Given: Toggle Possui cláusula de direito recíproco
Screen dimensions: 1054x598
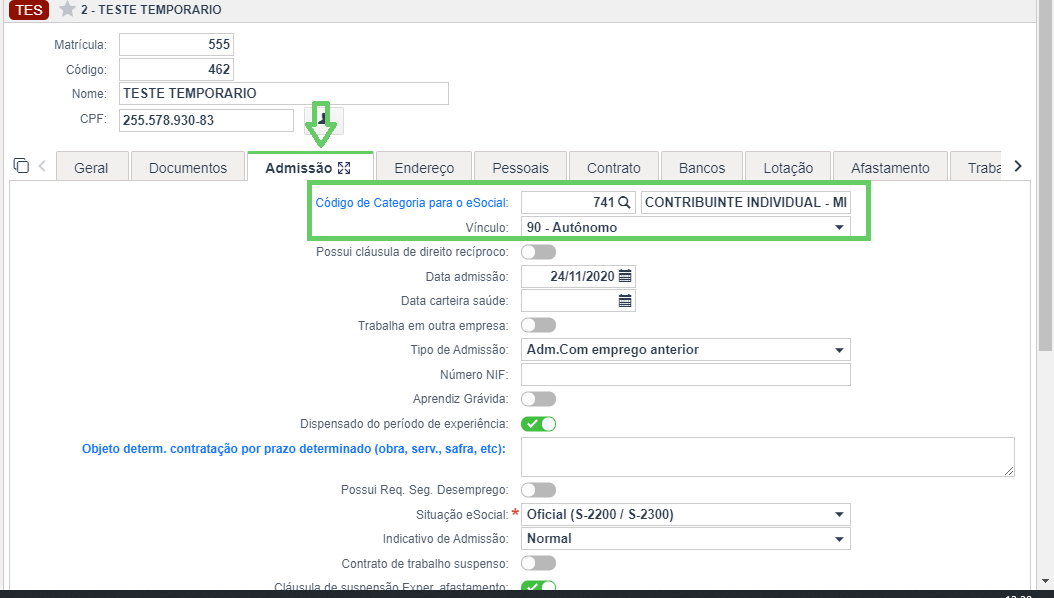Looking at the screenshot, I should pos(538,252).
